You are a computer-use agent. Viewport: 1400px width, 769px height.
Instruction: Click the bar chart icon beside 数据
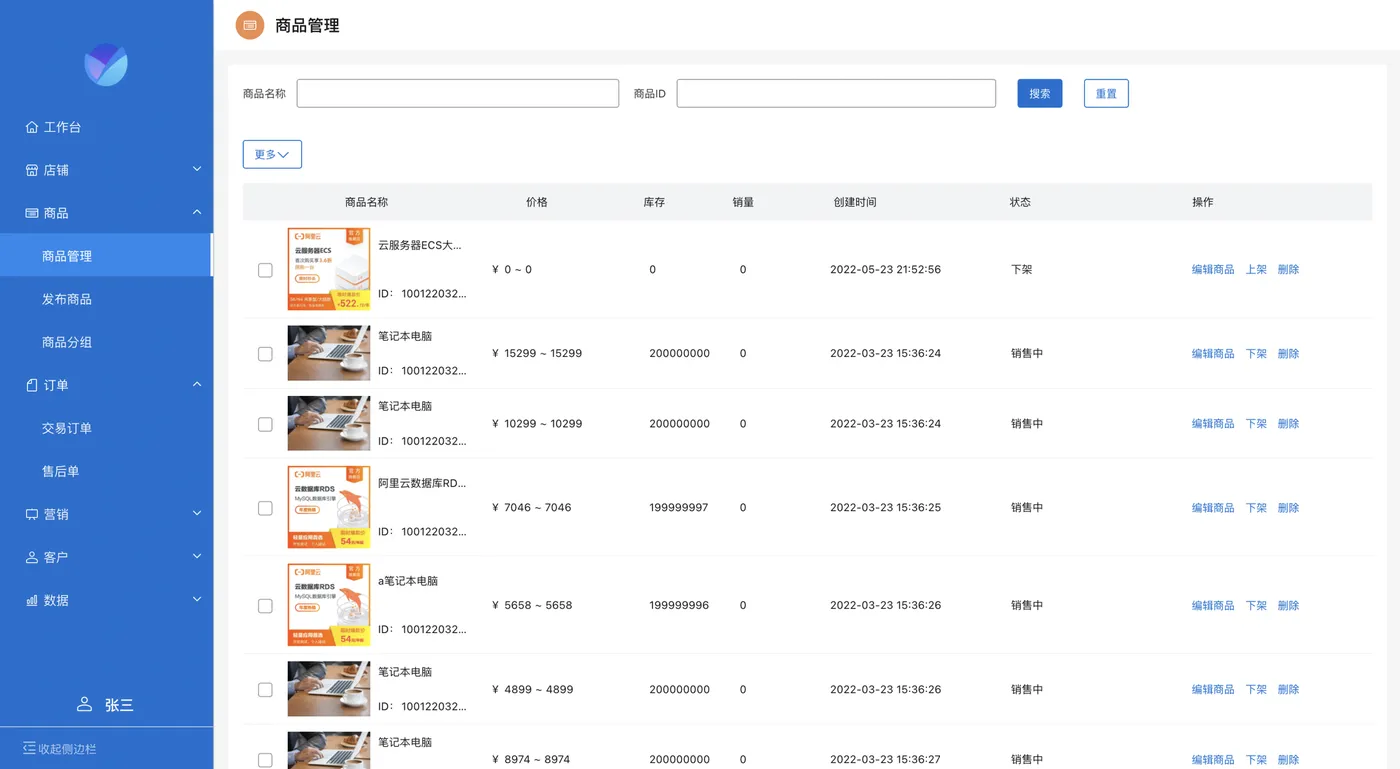32,600
